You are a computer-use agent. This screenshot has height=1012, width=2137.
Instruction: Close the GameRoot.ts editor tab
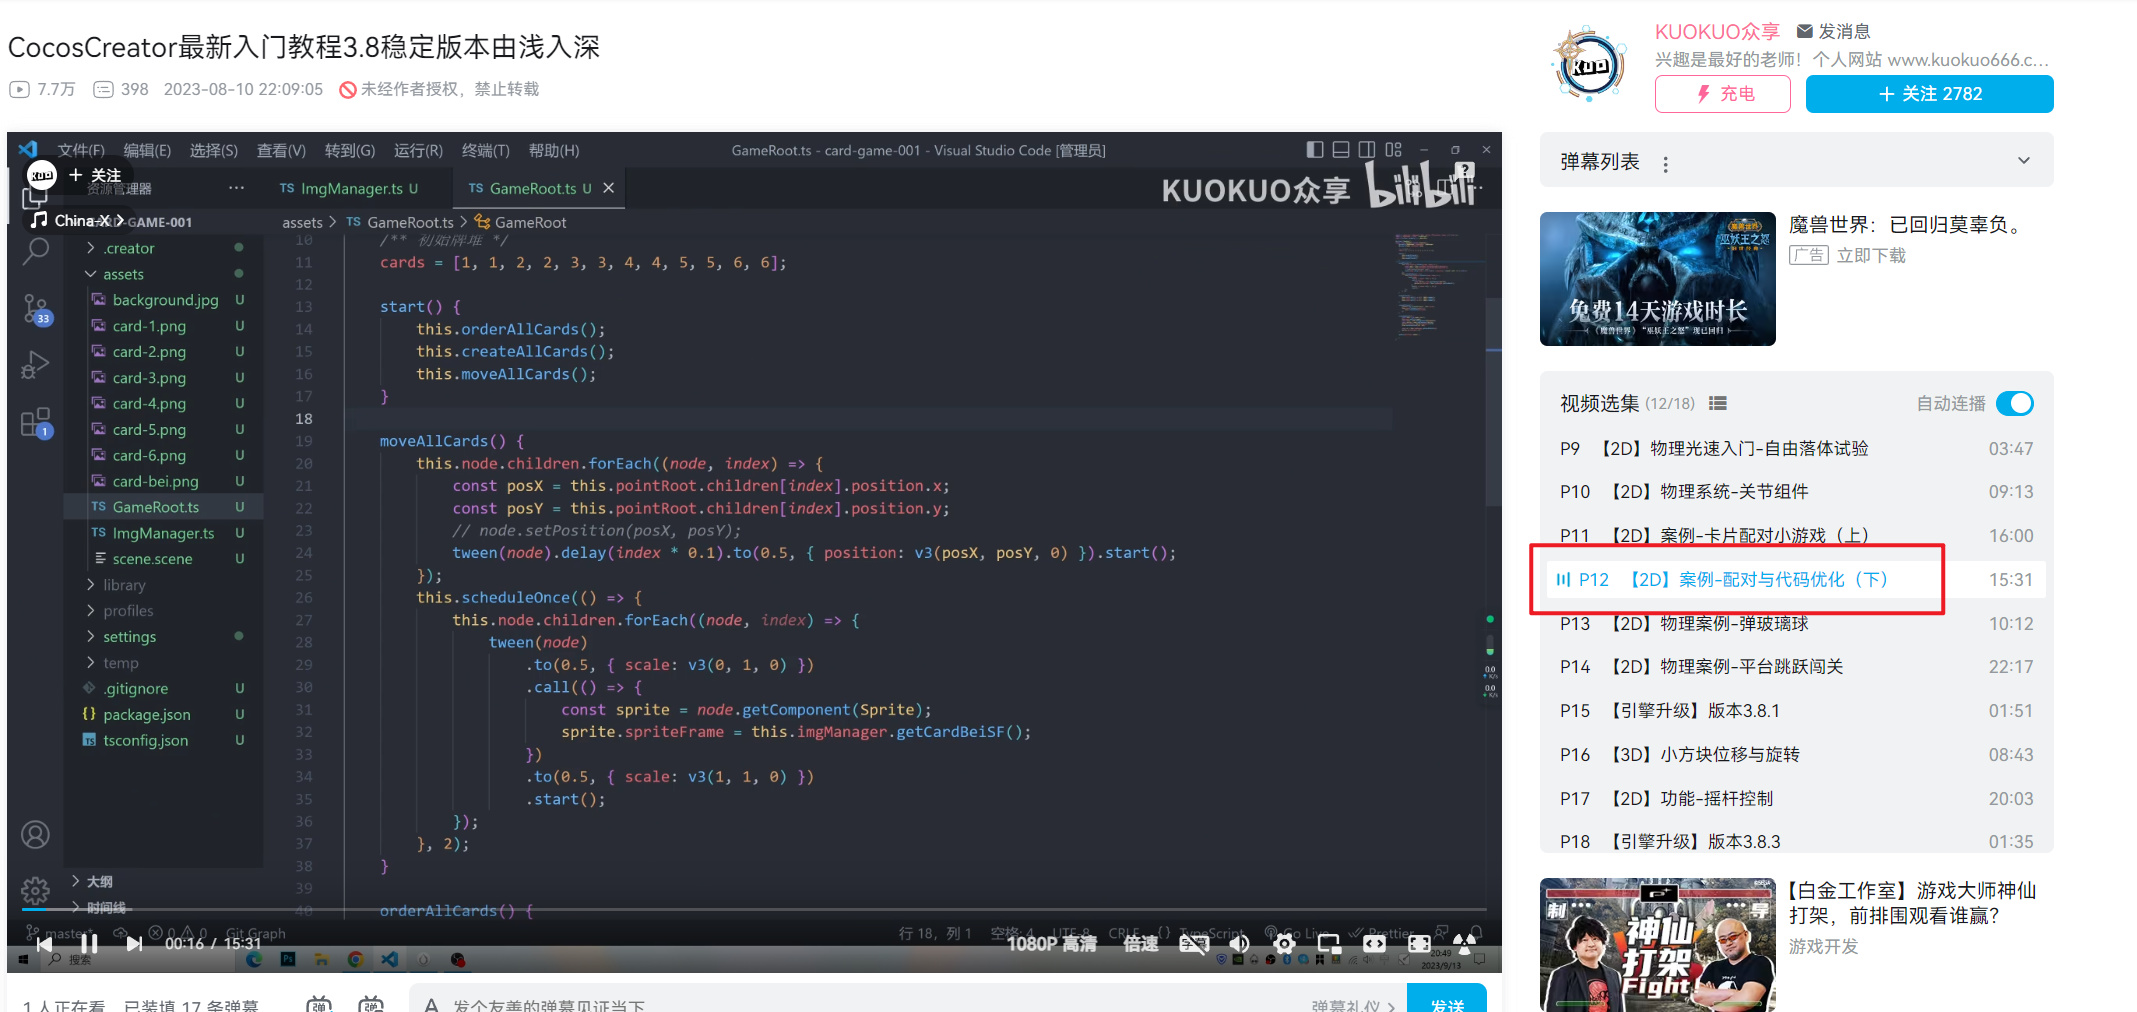click(608, 188)
